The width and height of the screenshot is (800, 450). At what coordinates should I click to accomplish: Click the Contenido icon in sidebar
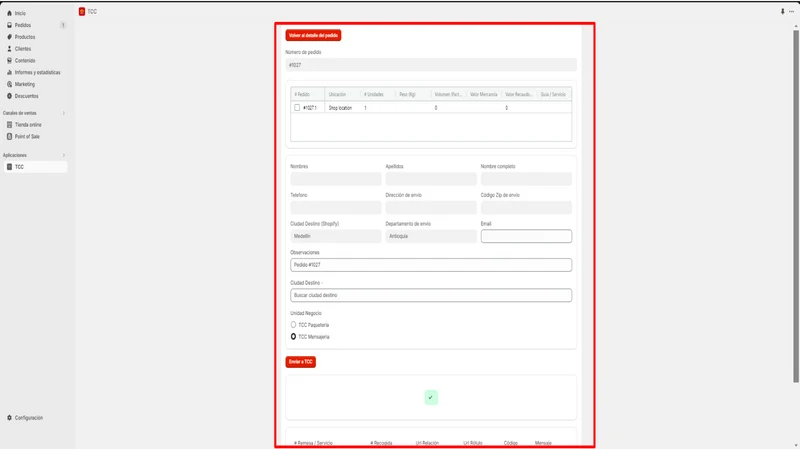[9, 60]
